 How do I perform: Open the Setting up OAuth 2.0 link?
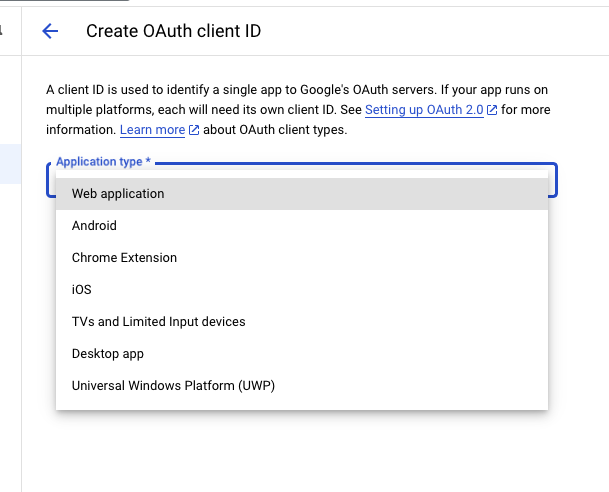coord(424,110)
